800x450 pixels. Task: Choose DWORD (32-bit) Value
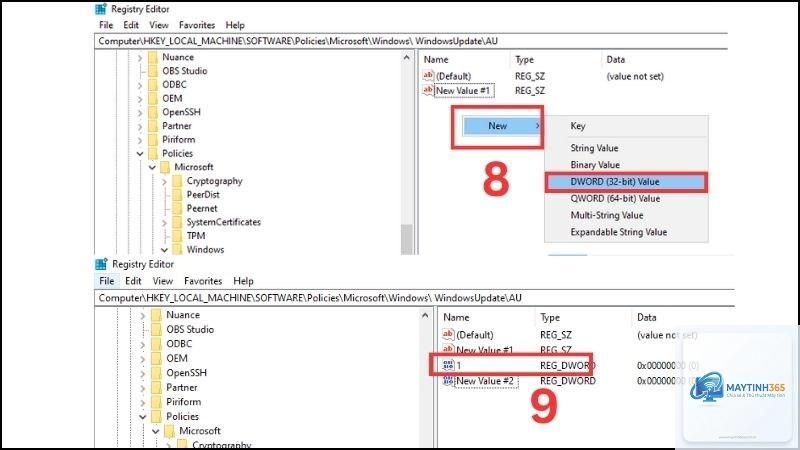click(x=627, y=182)
